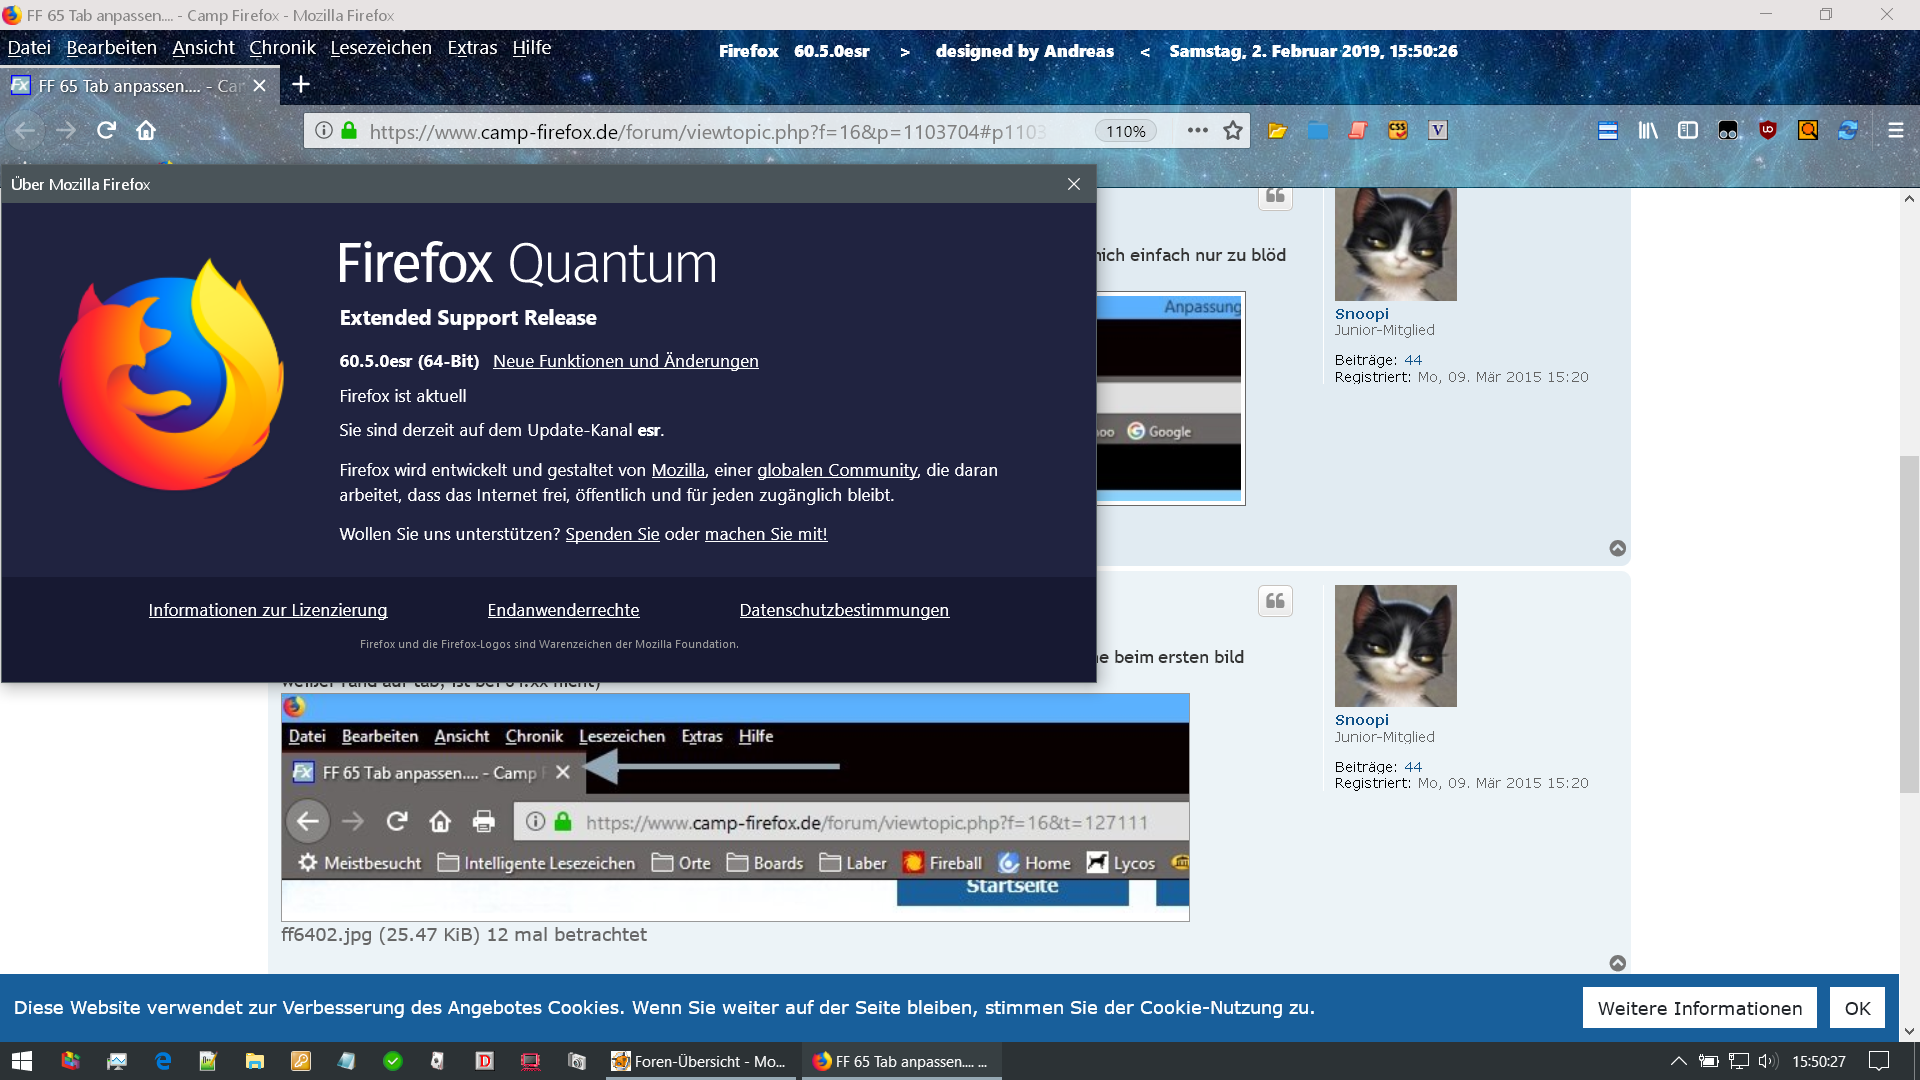Bookmark this page with the star icon
Viewport: 1920px width, 1080px height.
pyautogui.click(x=1233, y=130)
